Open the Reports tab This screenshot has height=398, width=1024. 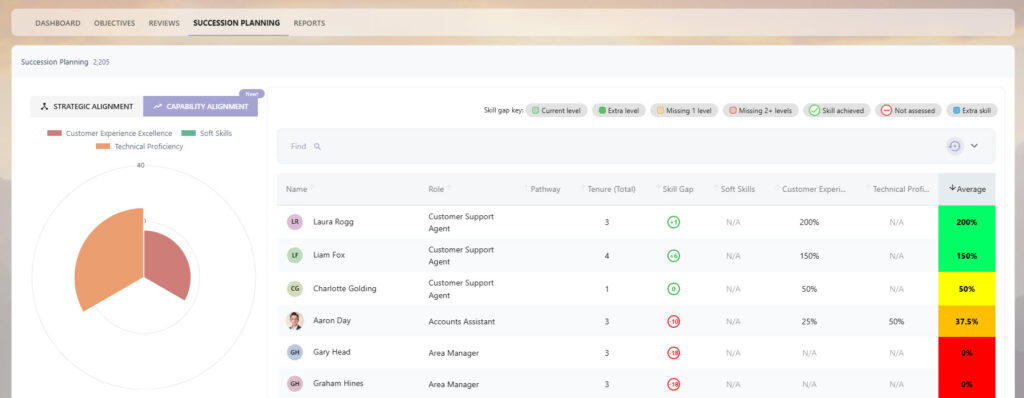click(x=309, y=23)
